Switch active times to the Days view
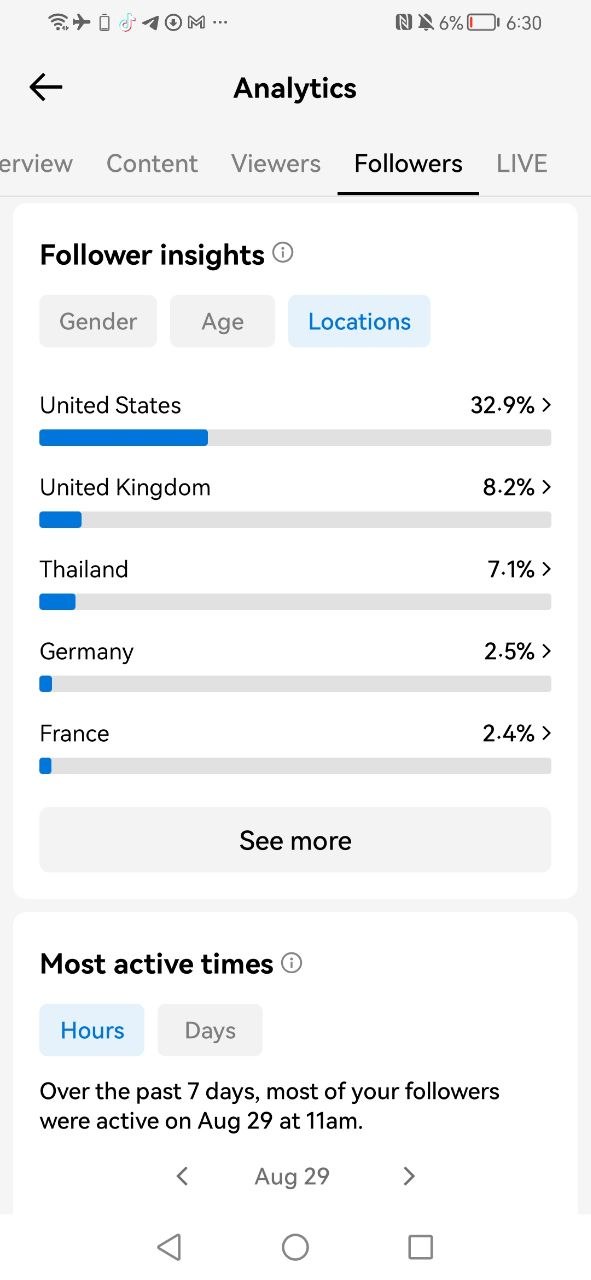The image size is (591, 1280). (210, 1030)
